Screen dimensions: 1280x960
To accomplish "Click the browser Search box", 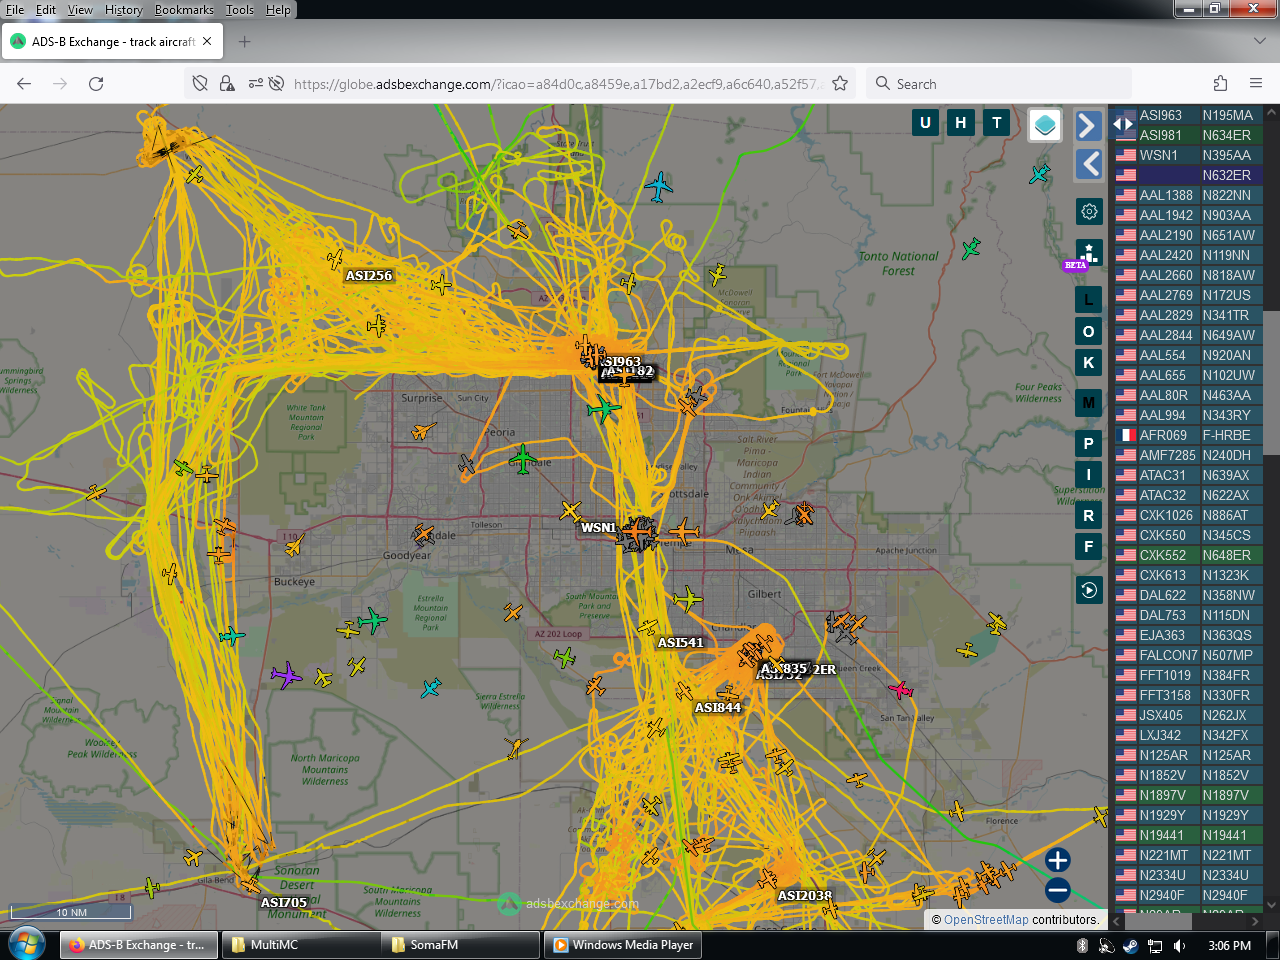I will point(998,84).
